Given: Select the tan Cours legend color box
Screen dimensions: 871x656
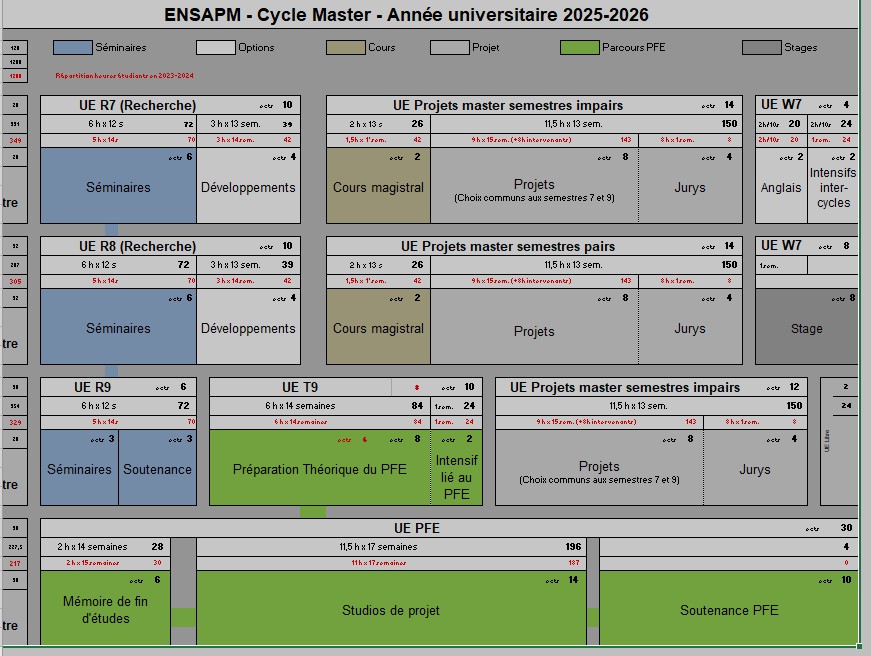Looking at the screenshot, I should click(346, 47).
